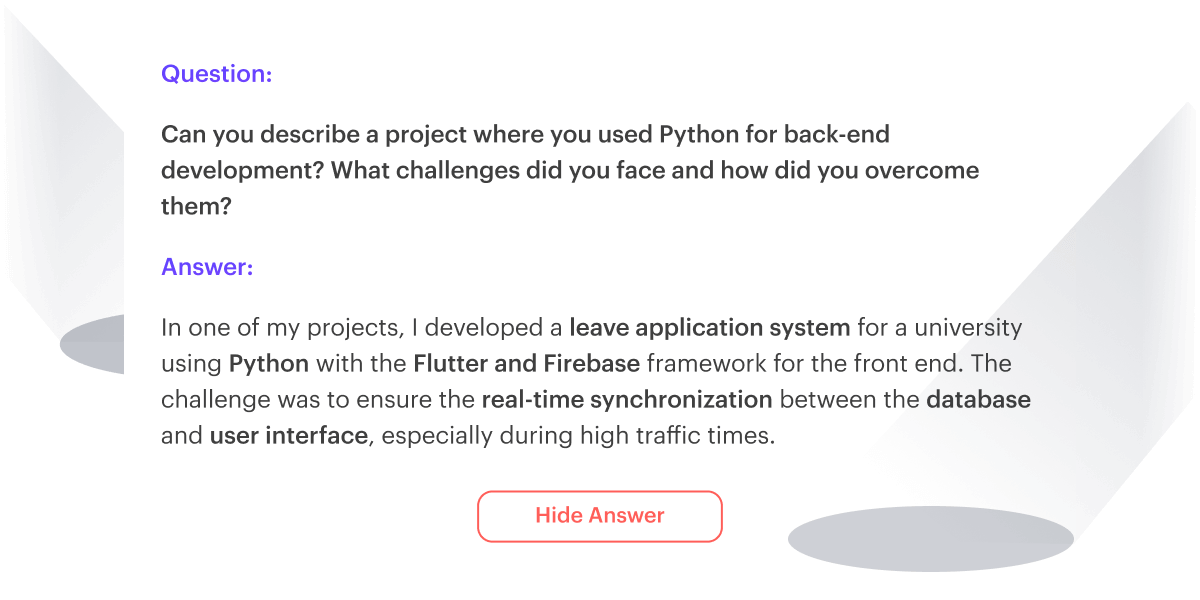Select the purple Answer label
The width and height of the screenshot is (1200, 600).
(x=206, y=267)
